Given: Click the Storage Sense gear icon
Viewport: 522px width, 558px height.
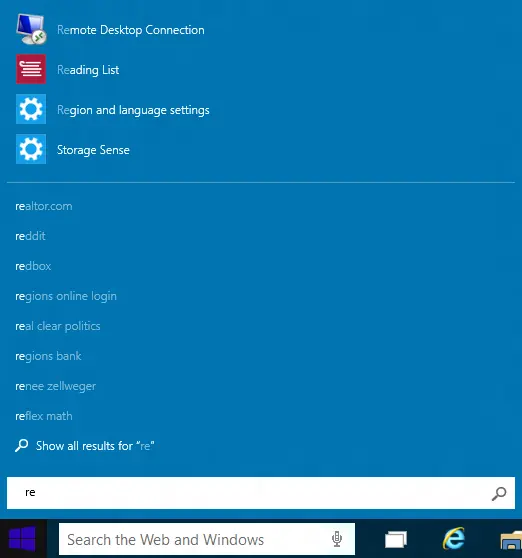Looking at the screenshot, I should pos(31,149).
